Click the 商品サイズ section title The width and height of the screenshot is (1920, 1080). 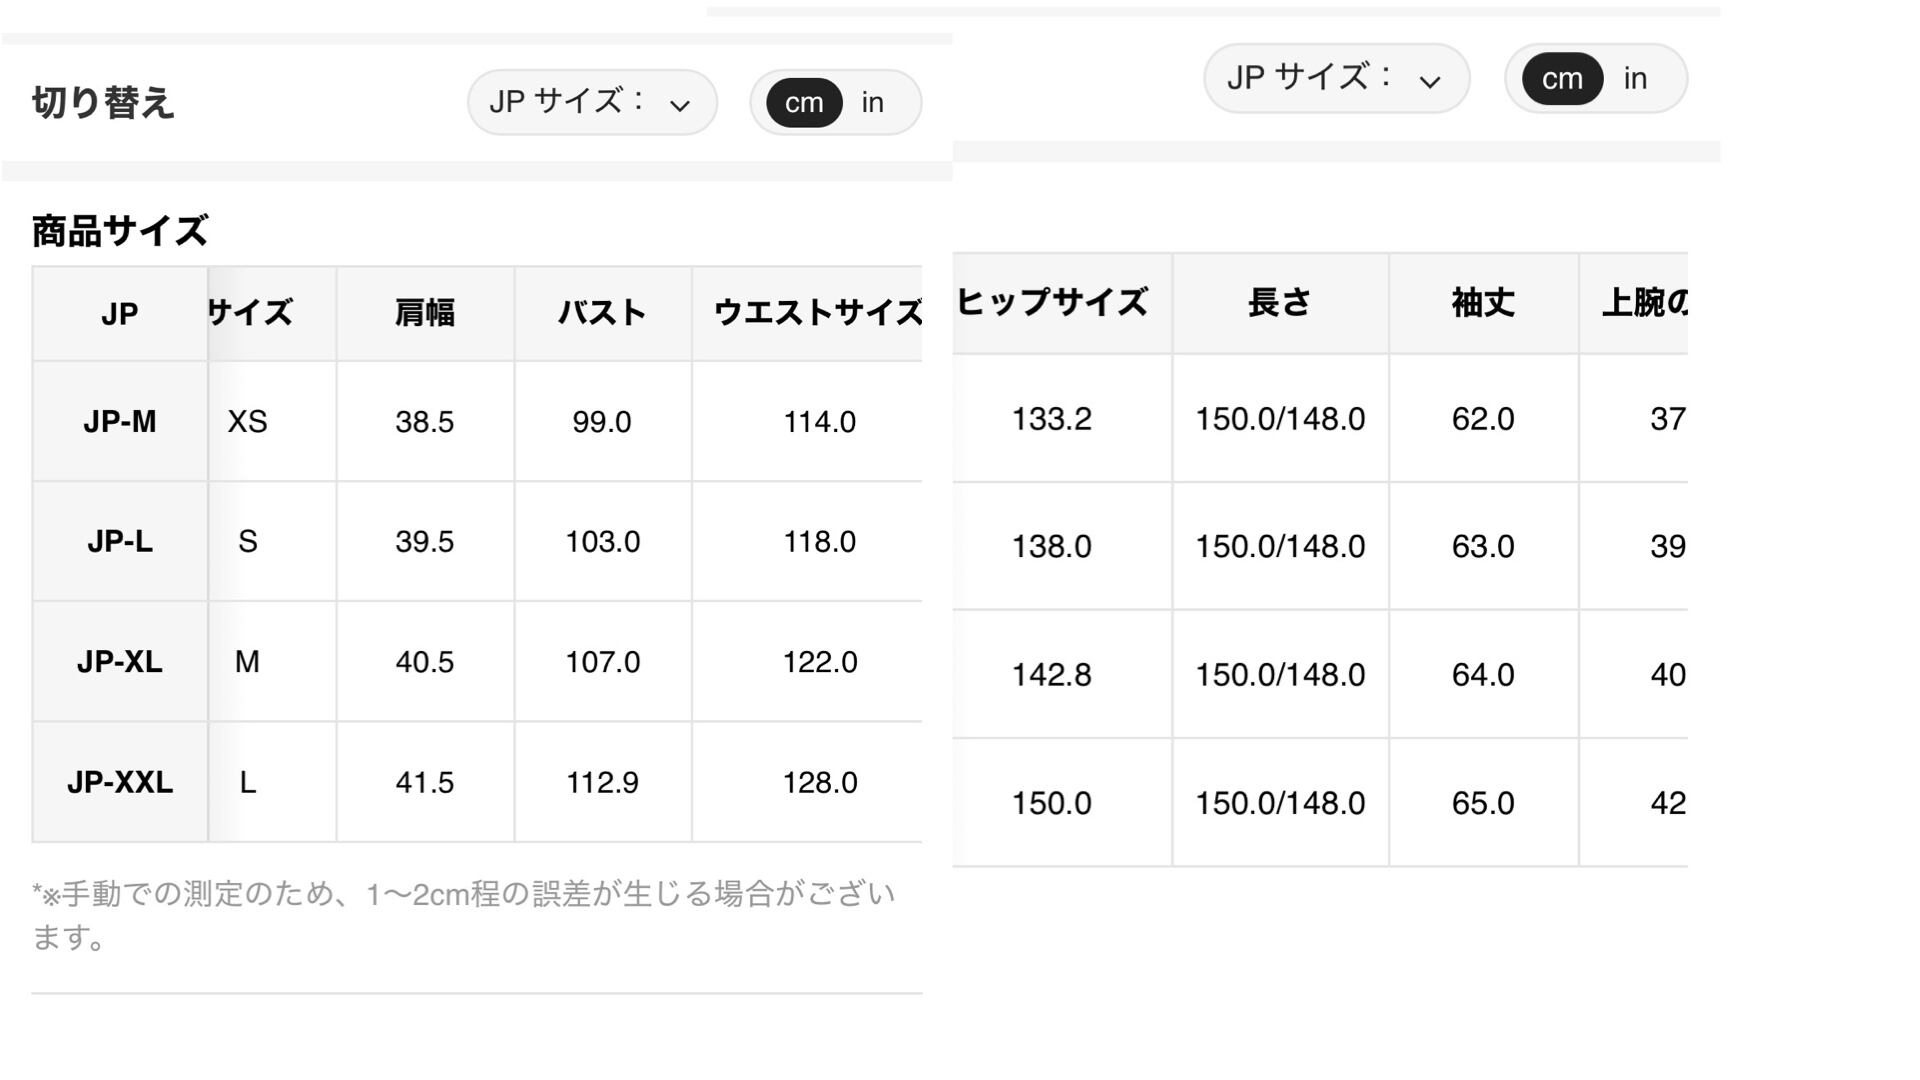[120, 231]
